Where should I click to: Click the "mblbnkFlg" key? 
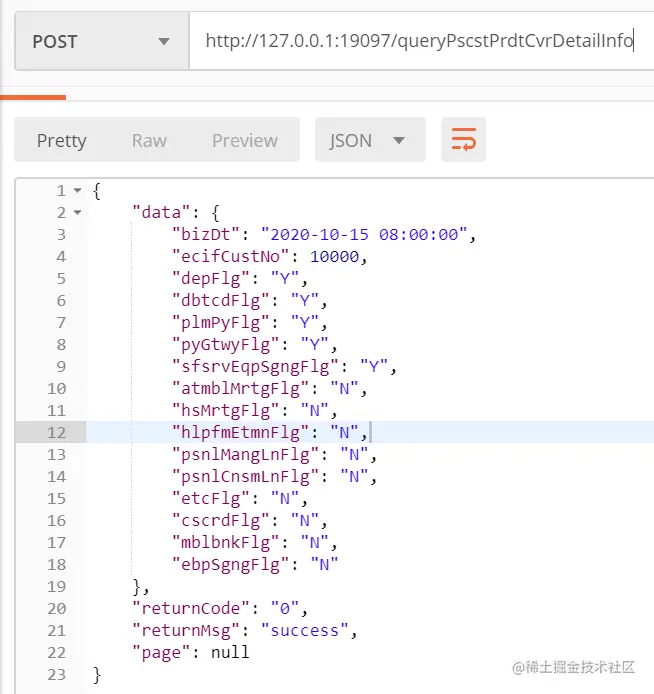[226, 543]
